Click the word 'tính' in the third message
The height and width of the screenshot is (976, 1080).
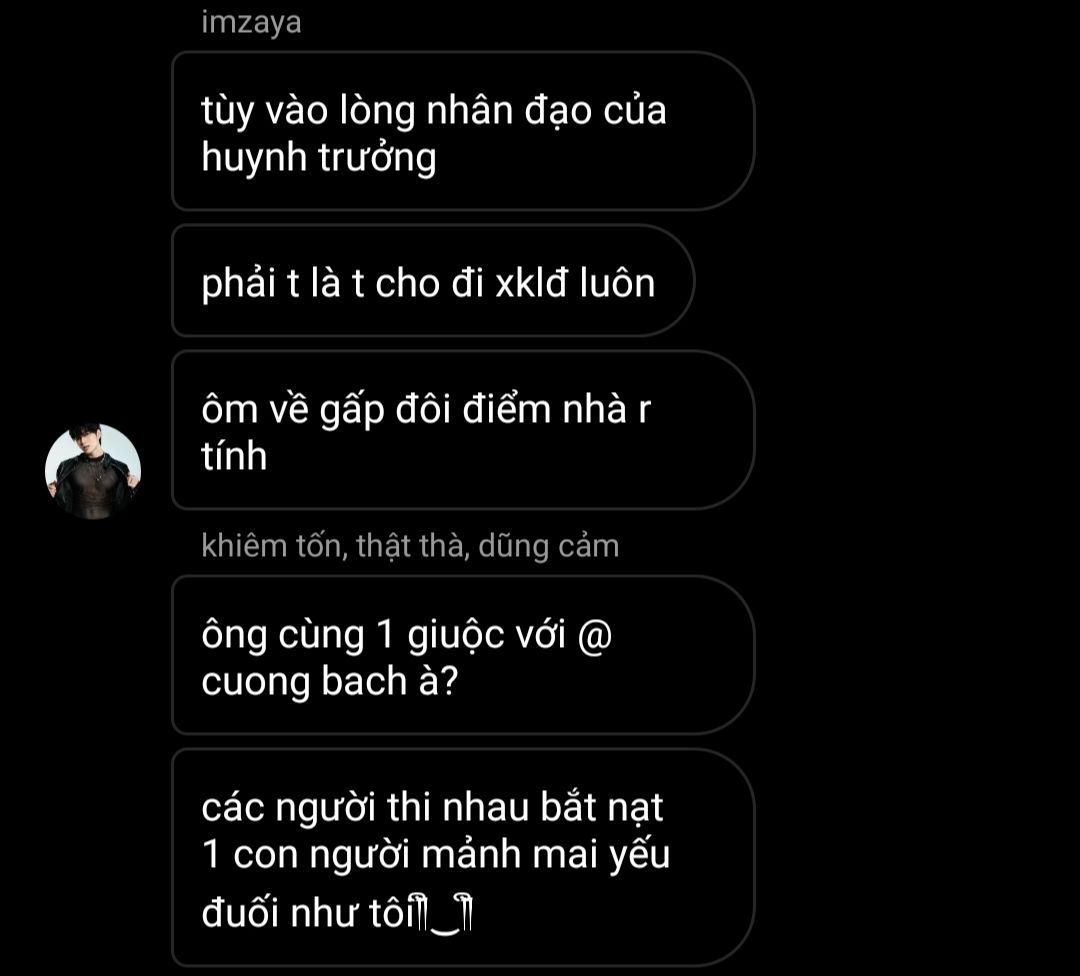pyautogui.click(x=234, y=455)
